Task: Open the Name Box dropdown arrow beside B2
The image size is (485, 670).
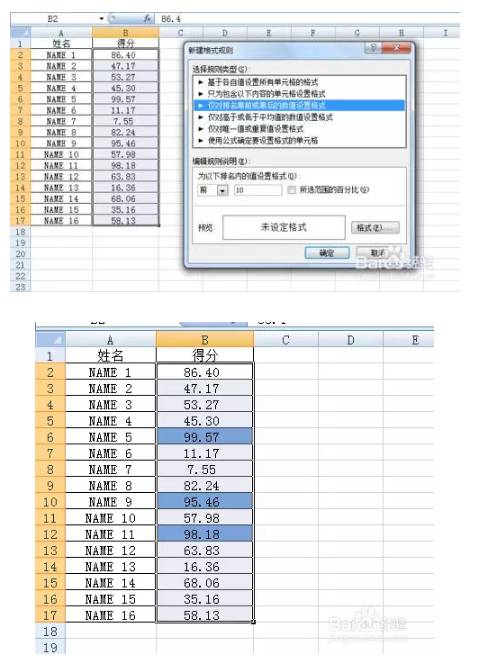Action: 101,18
